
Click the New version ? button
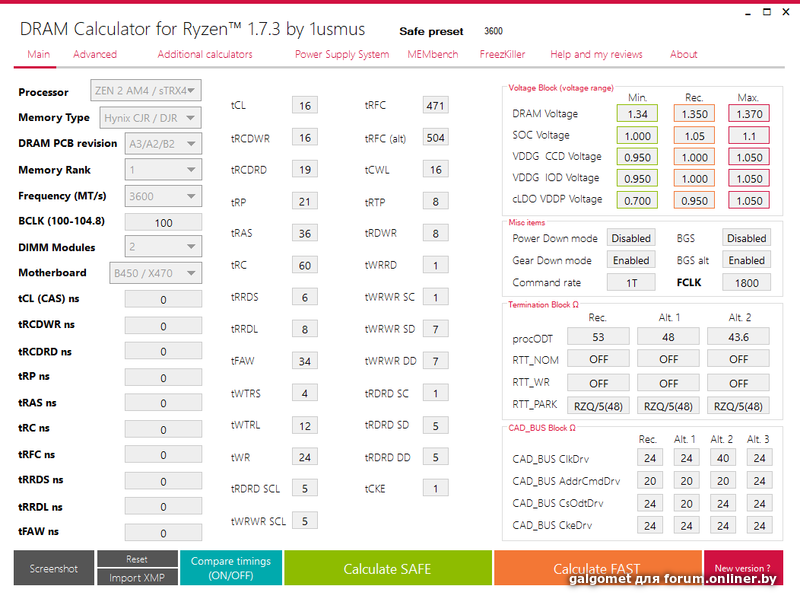pos(743,568)
